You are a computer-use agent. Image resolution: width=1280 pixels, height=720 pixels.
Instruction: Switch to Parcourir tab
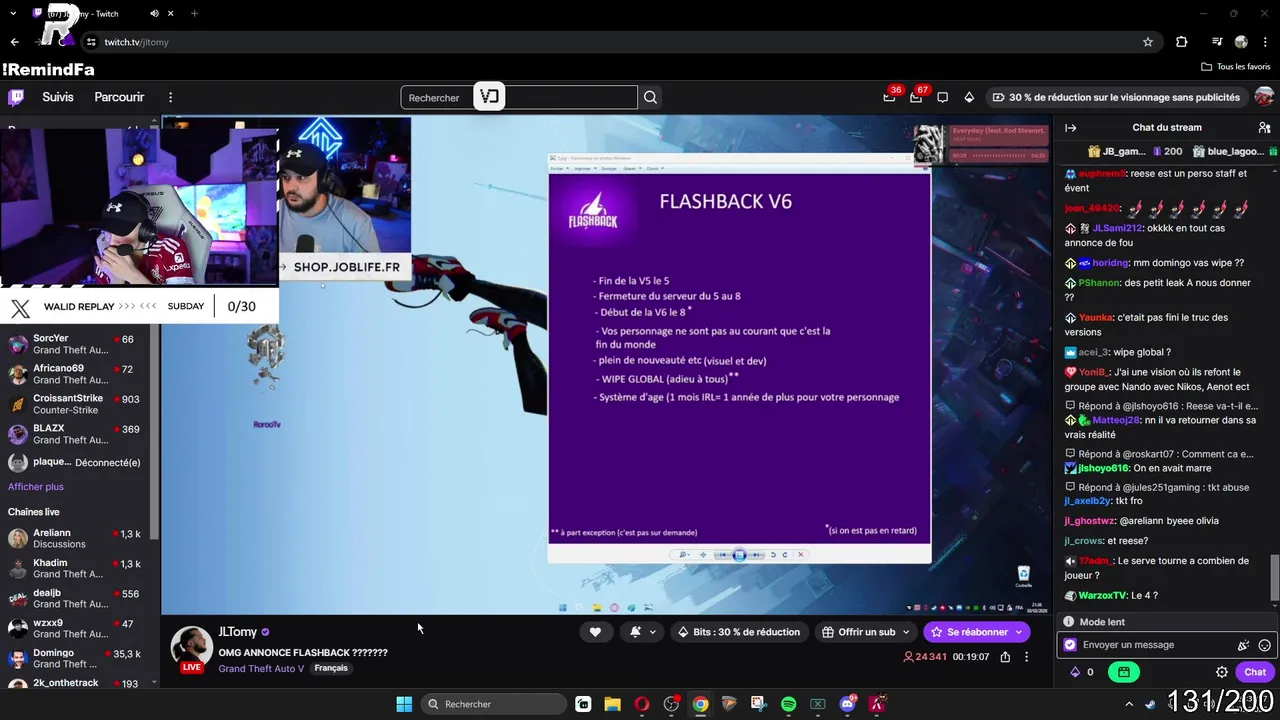[119, 97]
